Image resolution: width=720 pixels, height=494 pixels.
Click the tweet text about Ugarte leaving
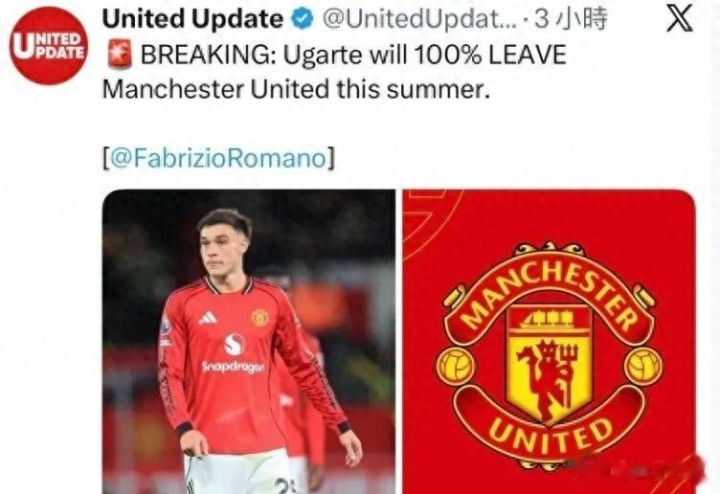334,72
